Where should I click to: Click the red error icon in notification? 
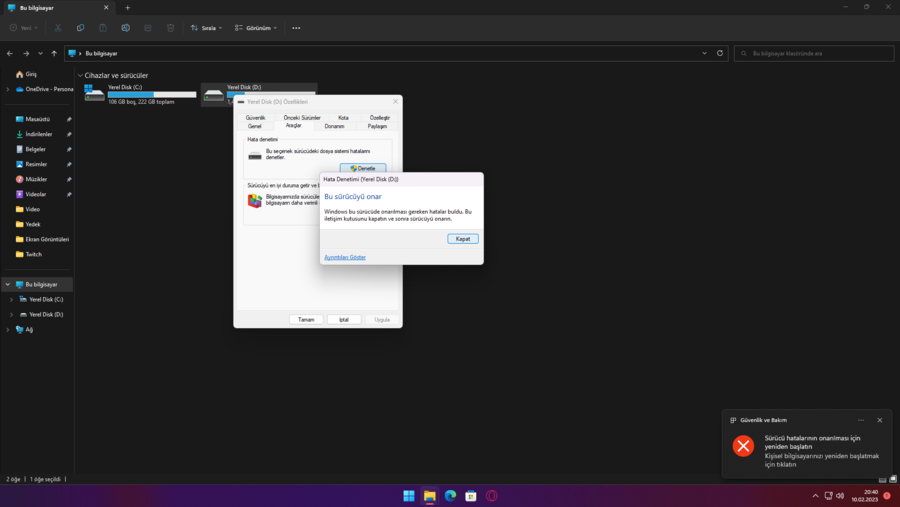pyautogui.click(x=743, y=446)
